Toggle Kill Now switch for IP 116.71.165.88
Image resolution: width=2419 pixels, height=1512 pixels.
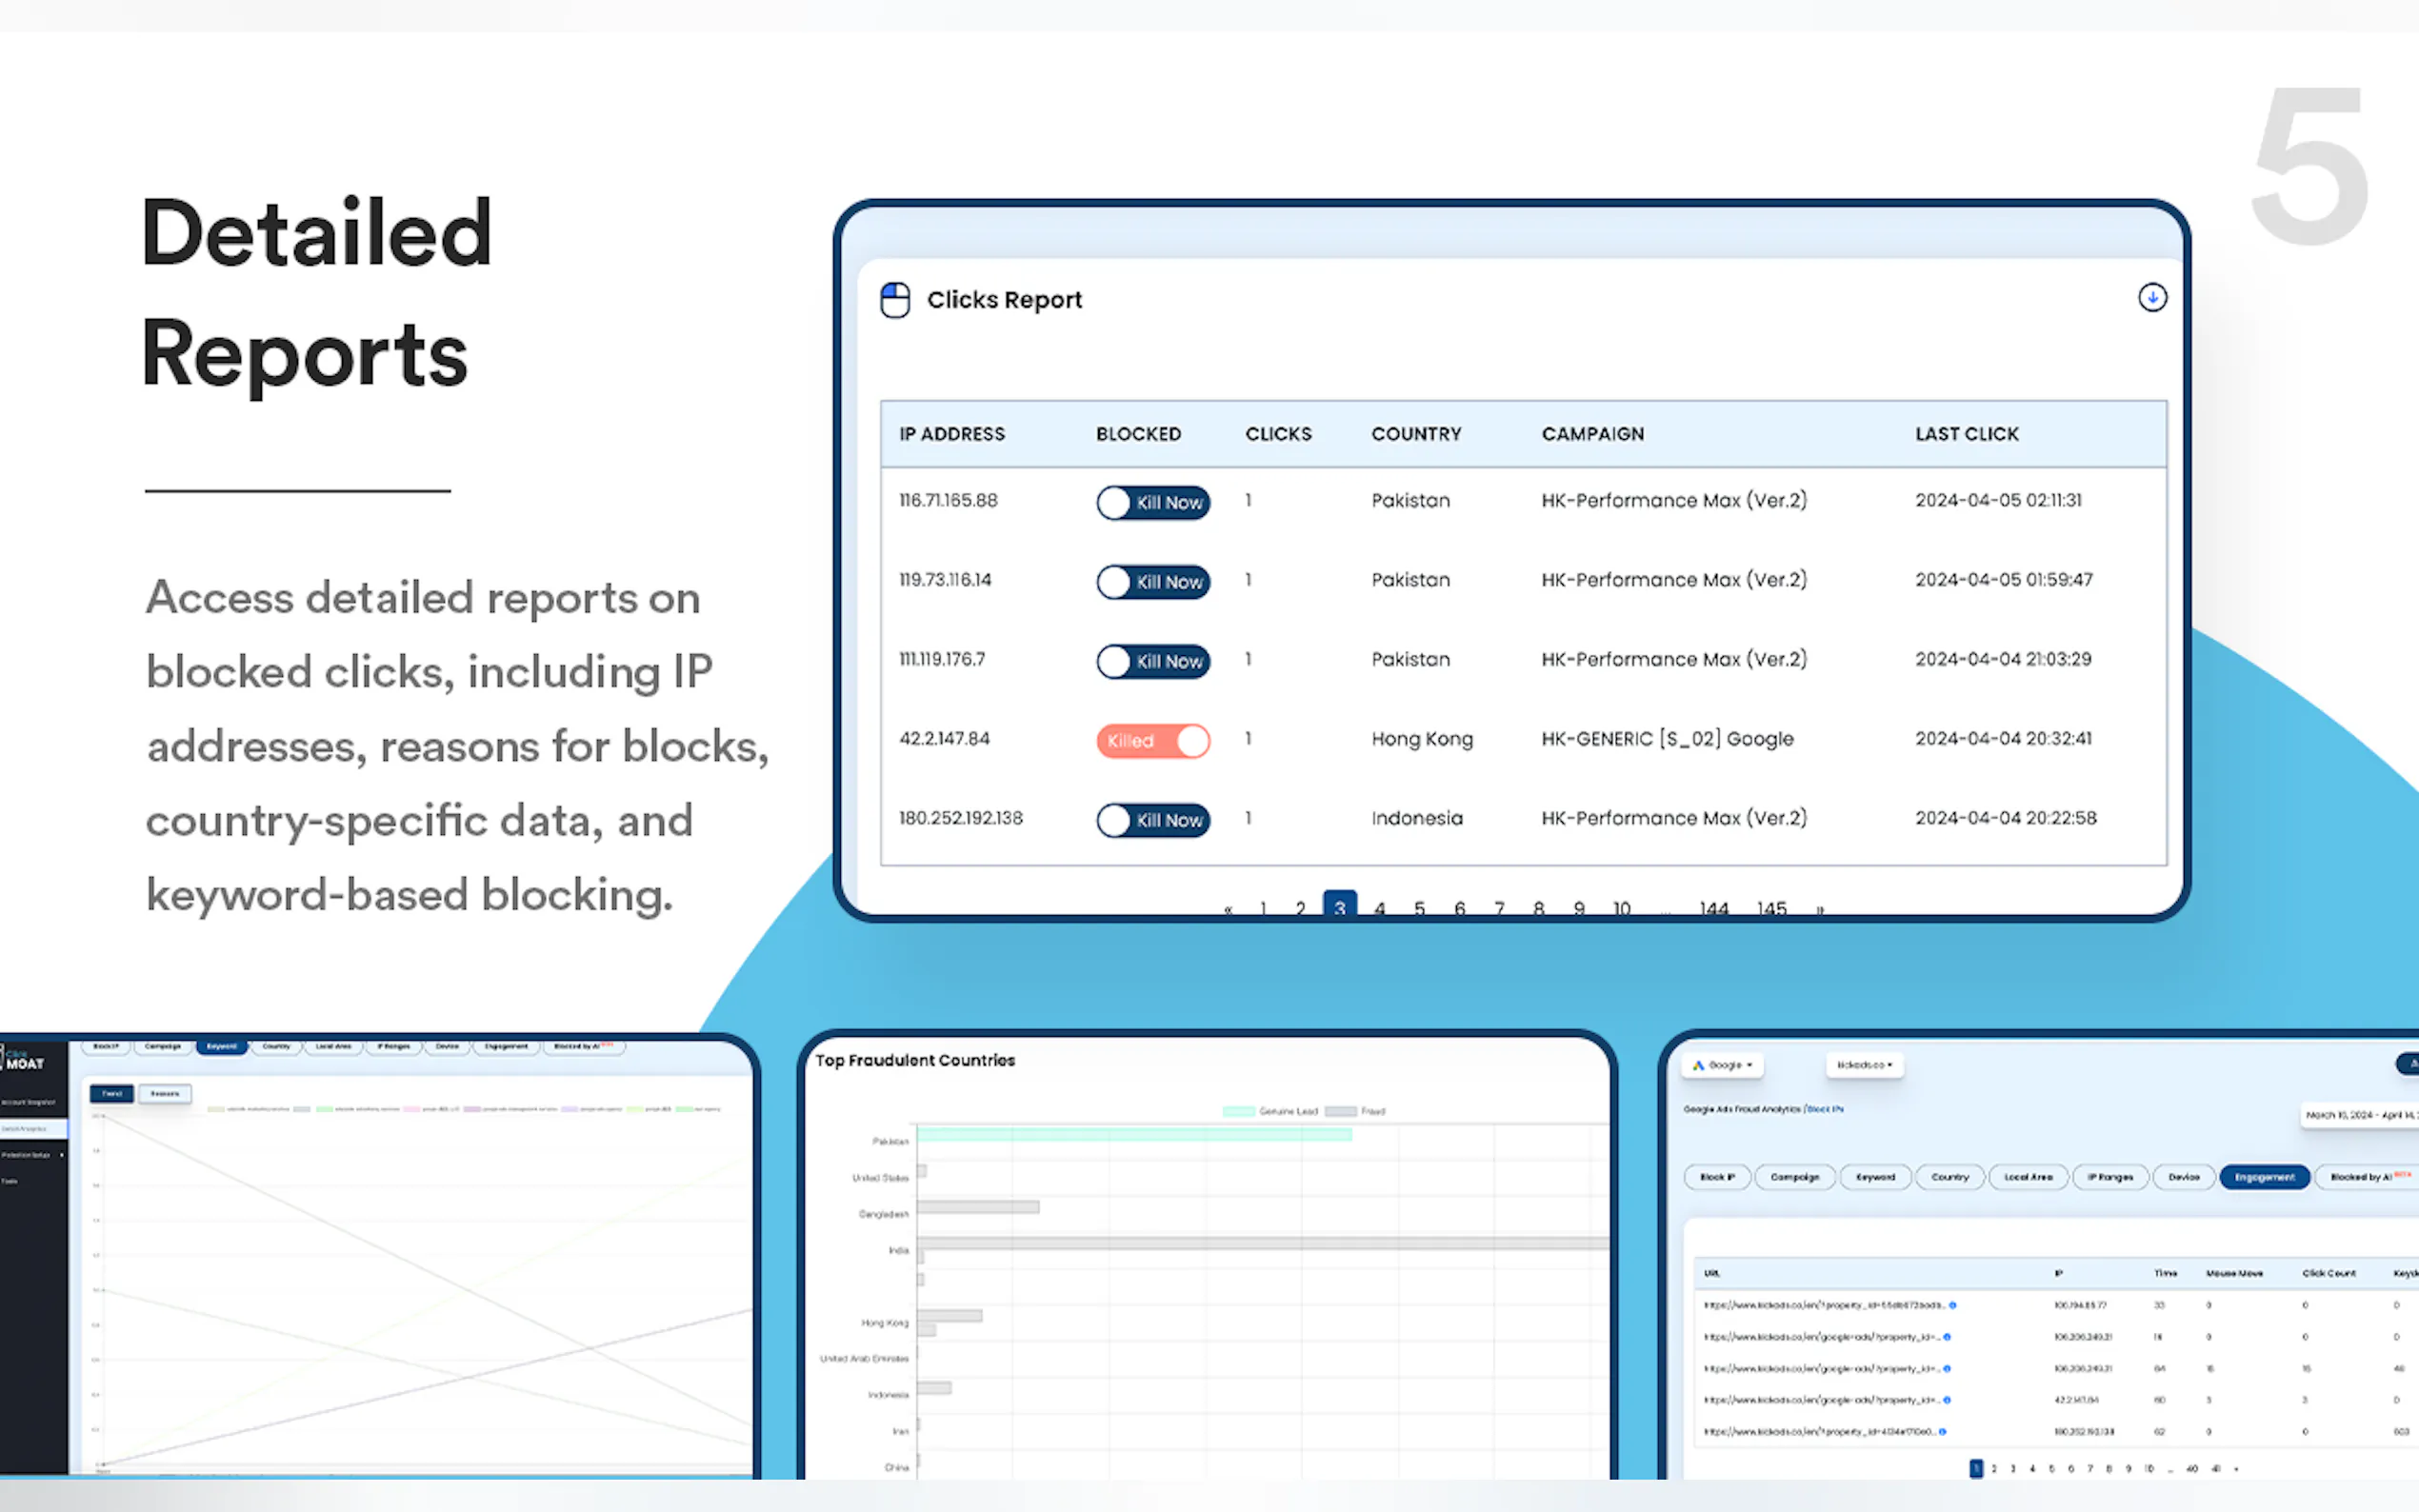click(1153, 502)
